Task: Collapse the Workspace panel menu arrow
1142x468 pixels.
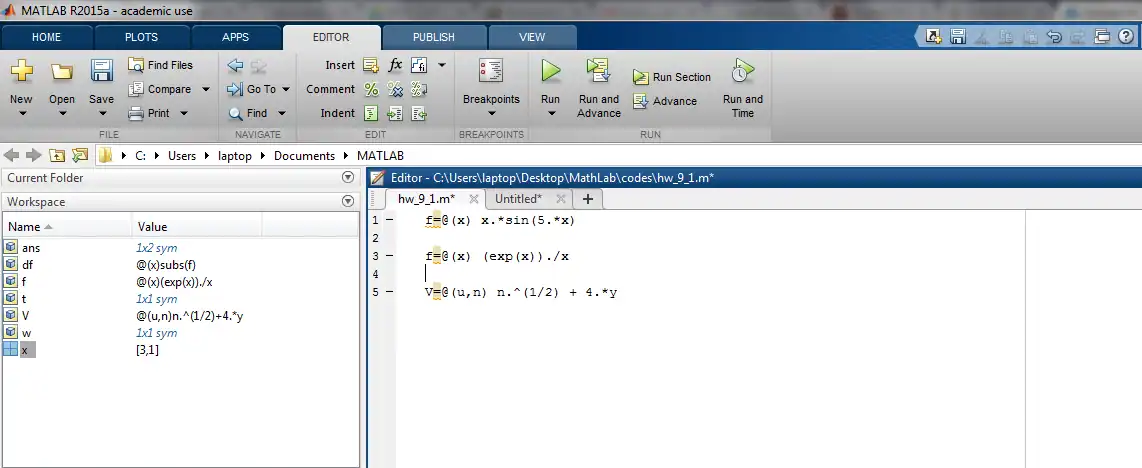Action: click(x=348, y=201)
